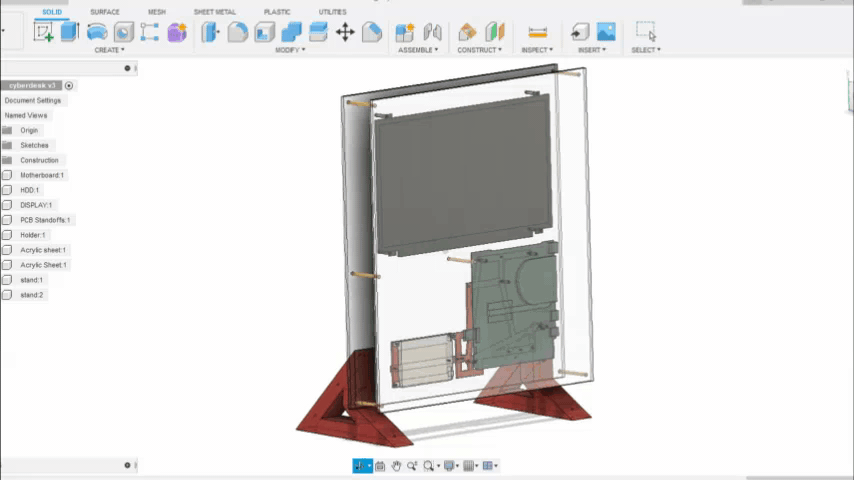This screenshot has height=480, width=854.
Task: Select Motherboard:1 in the browser tree
Action: (42, 175)
